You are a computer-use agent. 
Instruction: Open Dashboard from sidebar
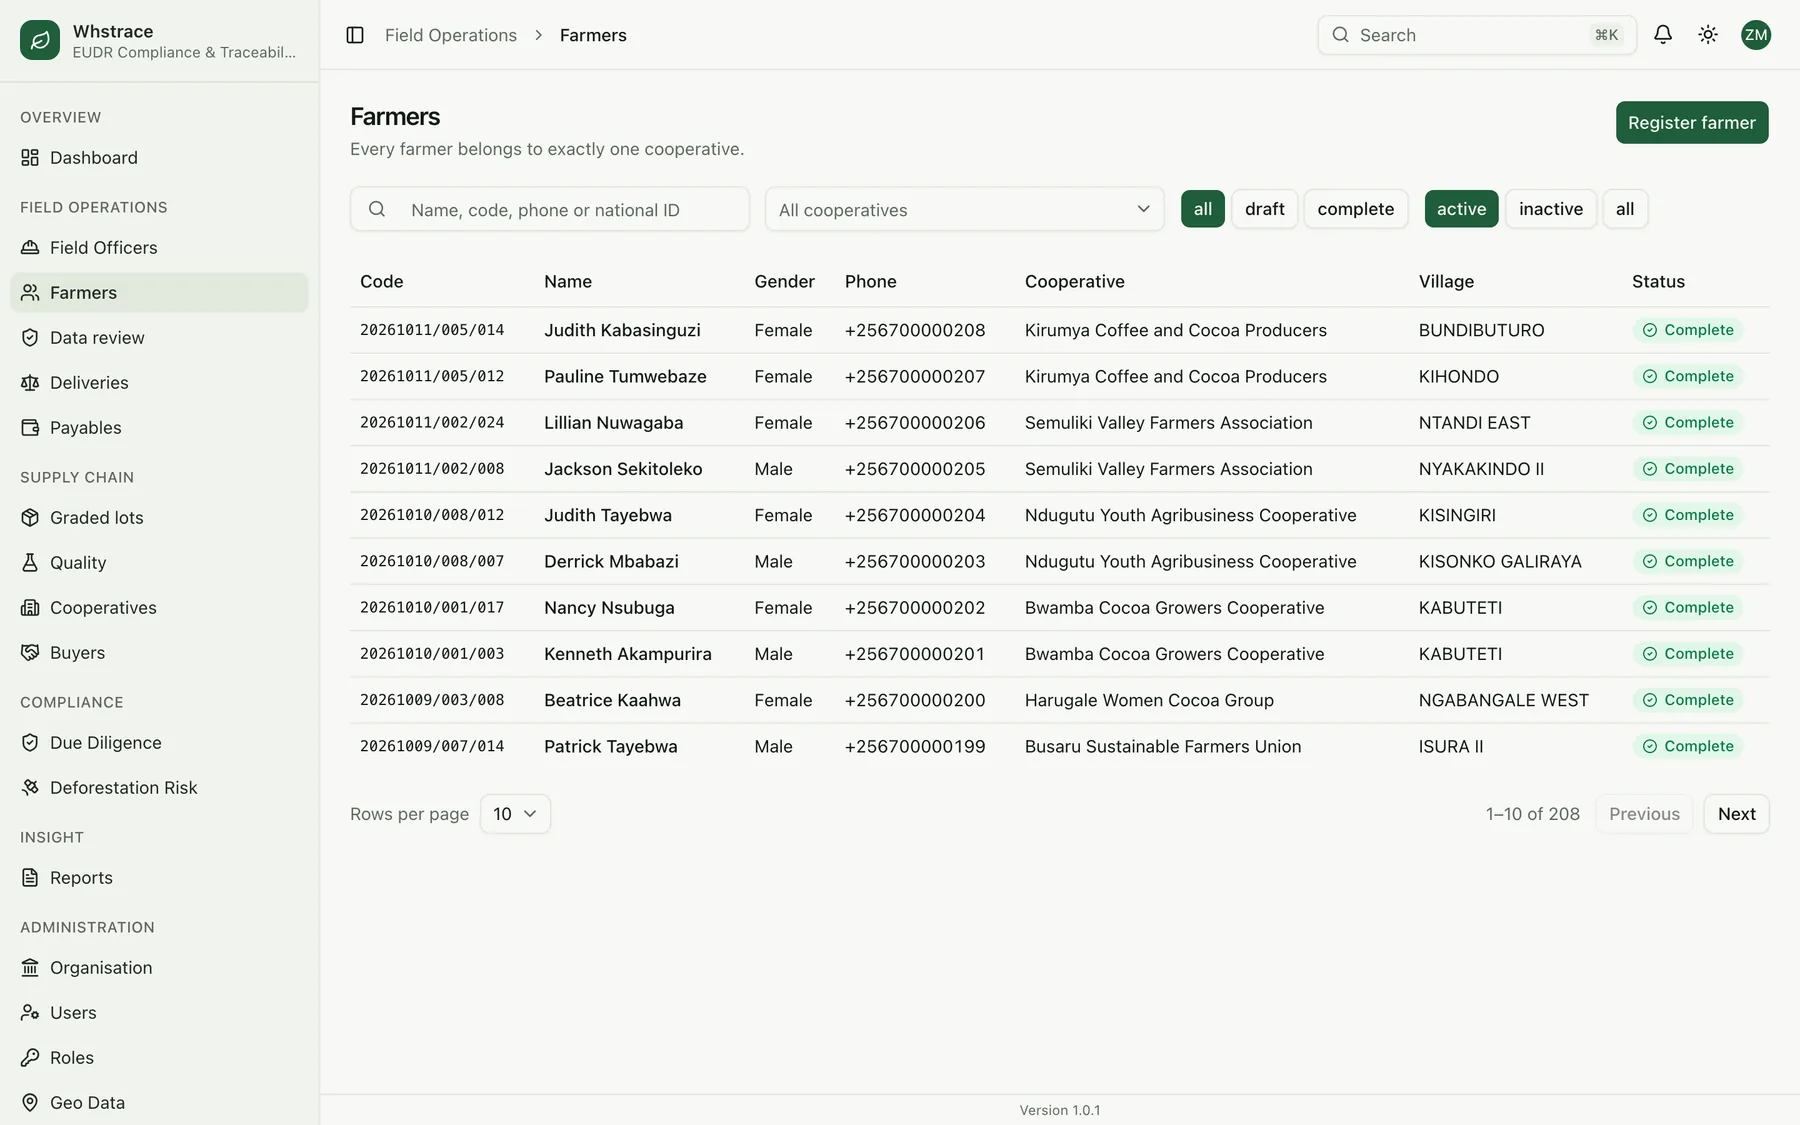click(x=159, y=158)
